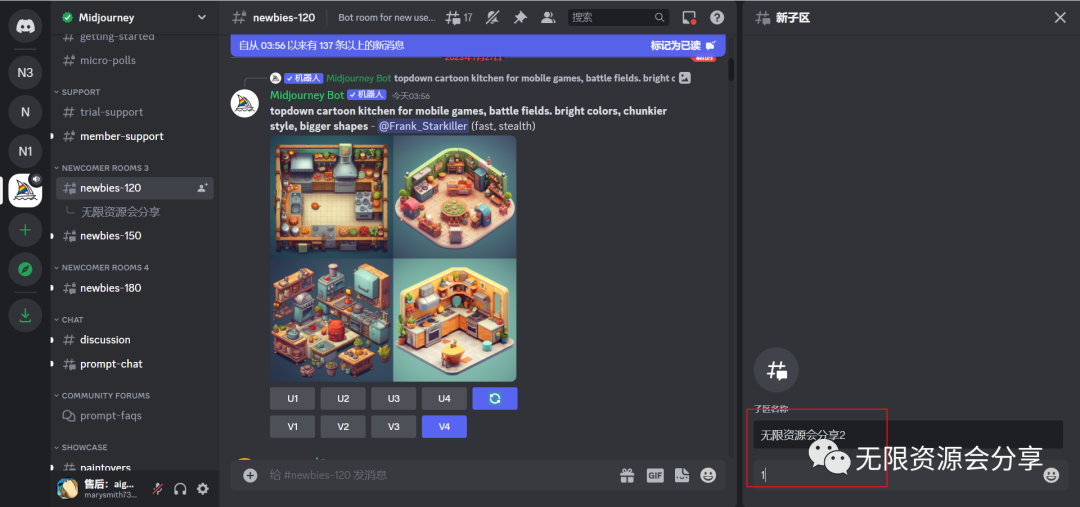Open pinned messages in the channel header
The image size is (1080, 507).
coord(520,18)
